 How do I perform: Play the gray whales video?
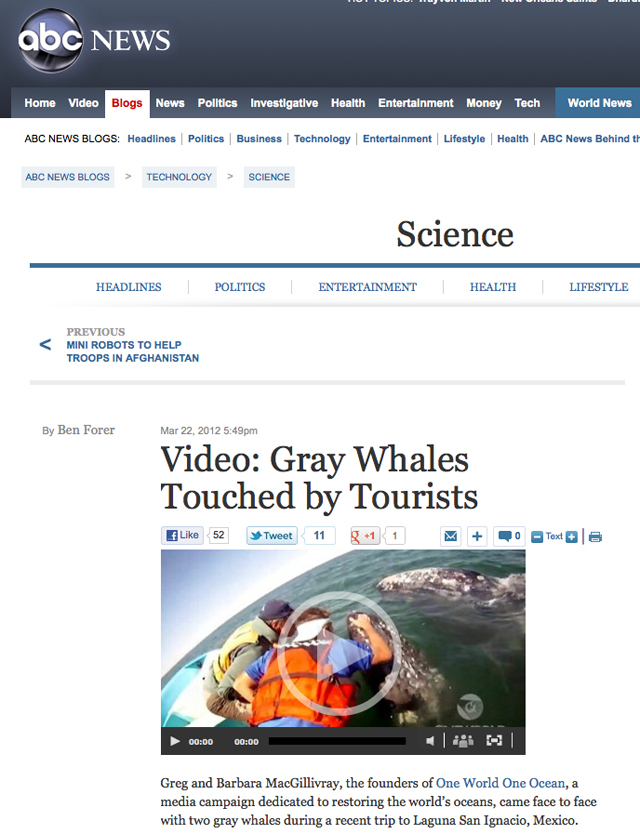339,653
